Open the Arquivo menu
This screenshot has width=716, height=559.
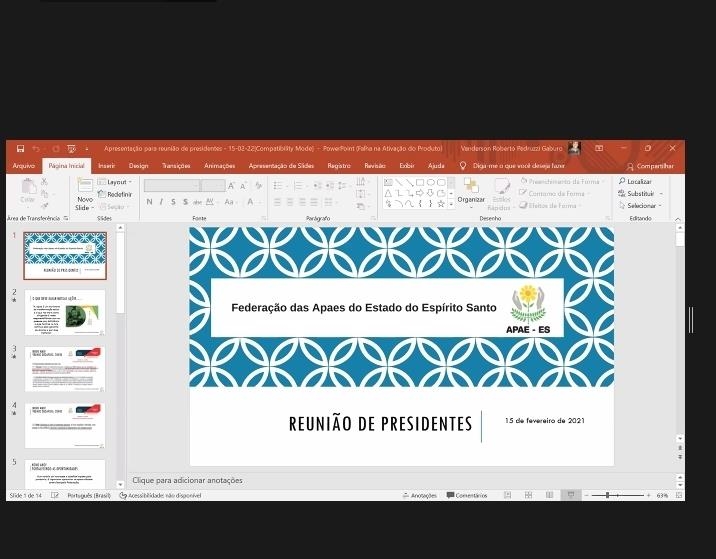coord(24,166)
